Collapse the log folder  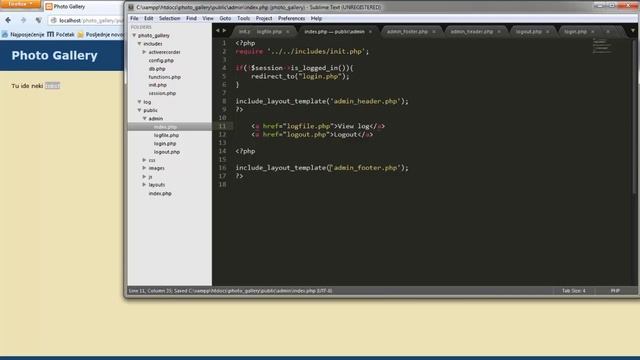pyautogui.click(x=139, y=102)
